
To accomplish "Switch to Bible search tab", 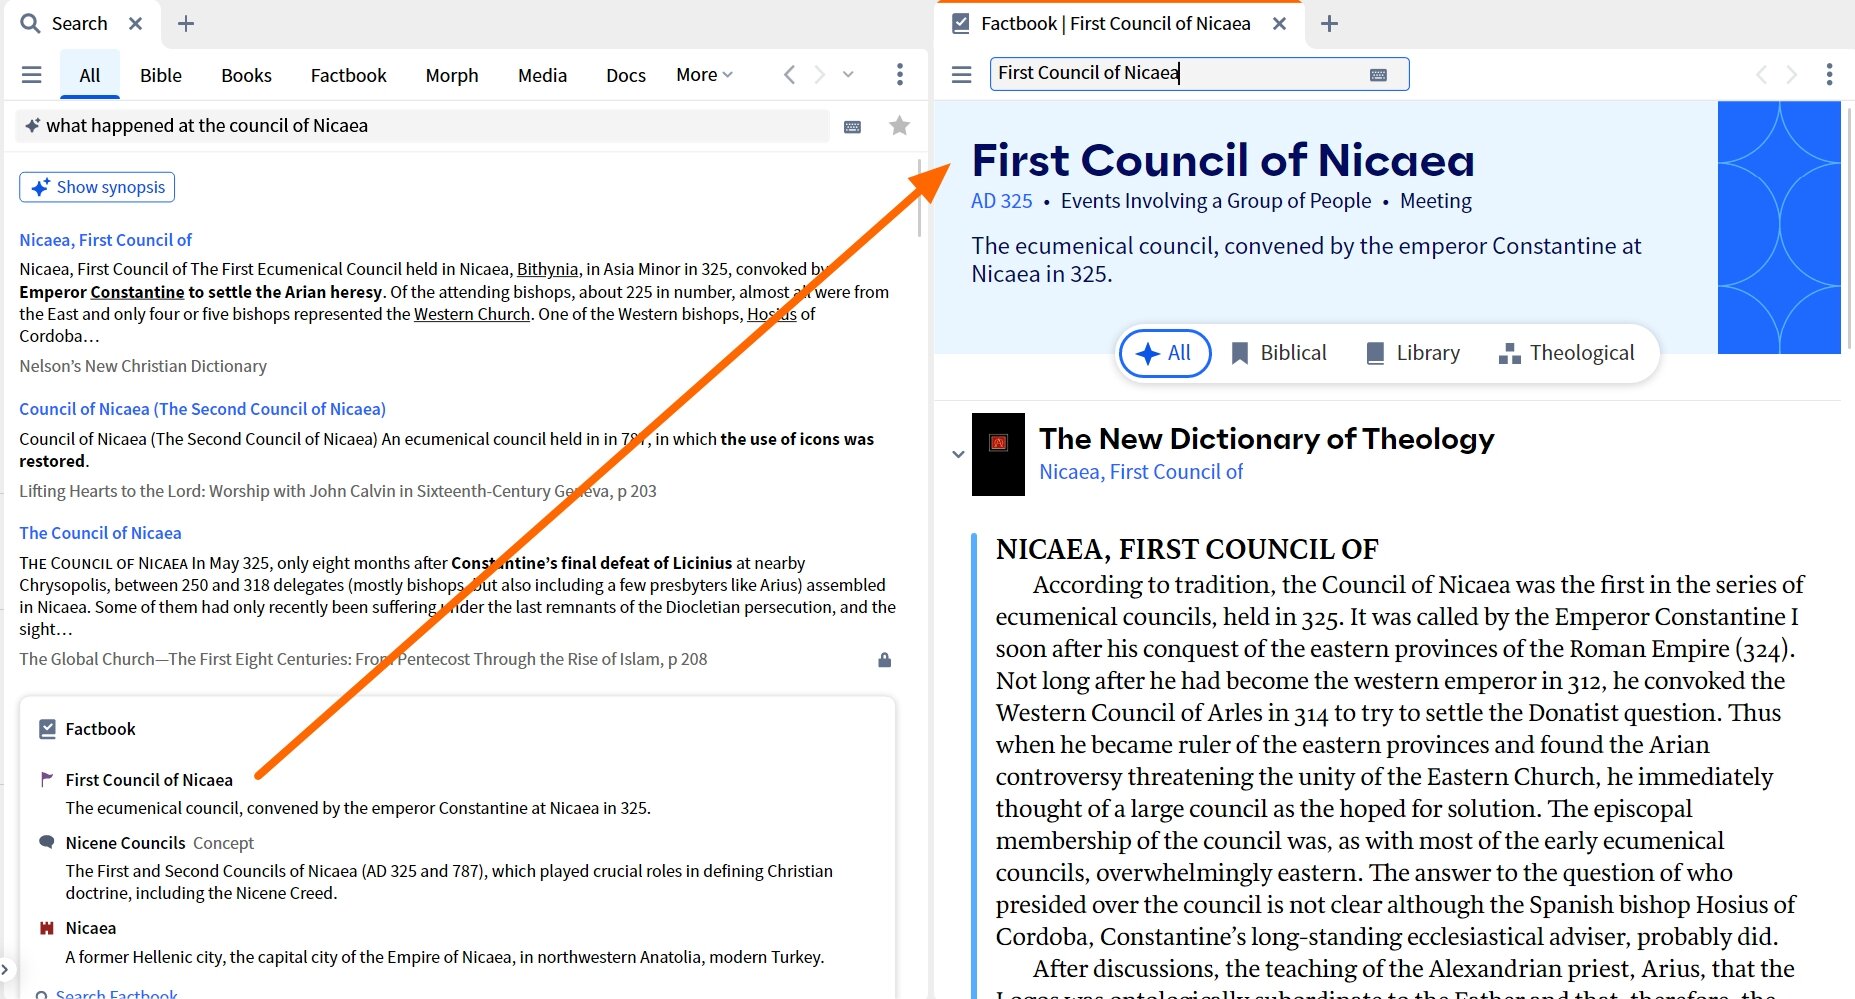I will tap(161, 75).
